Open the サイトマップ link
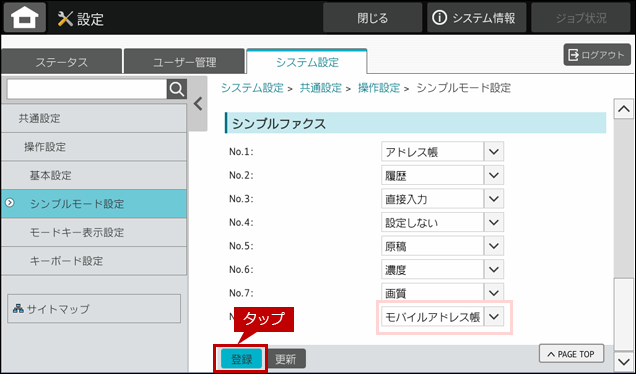 94,309
